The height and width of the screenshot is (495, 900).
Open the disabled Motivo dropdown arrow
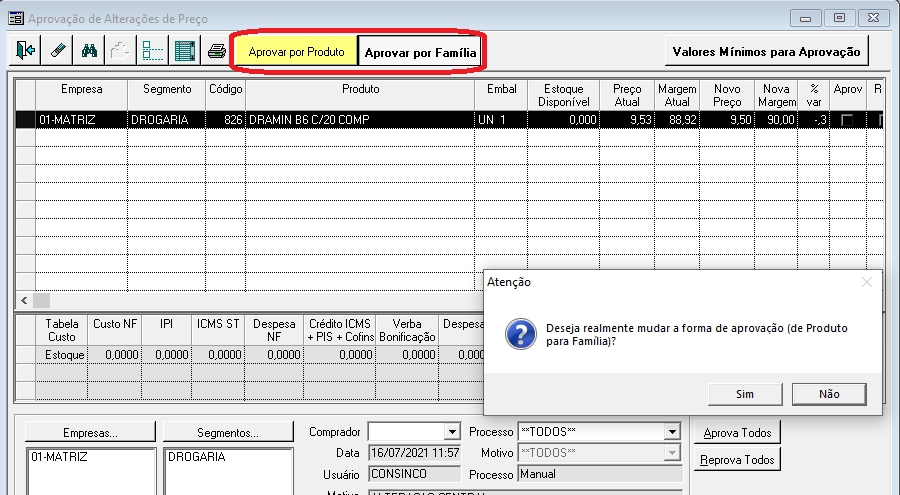[x=672, y=453]
